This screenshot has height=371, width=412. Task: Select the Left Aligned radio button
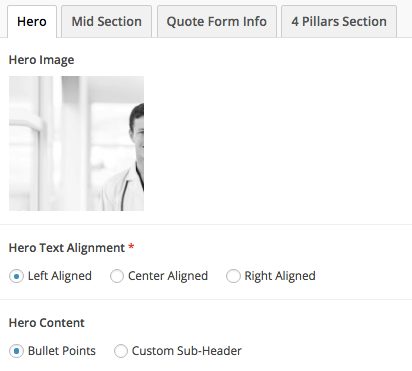(x=16, y=276)
